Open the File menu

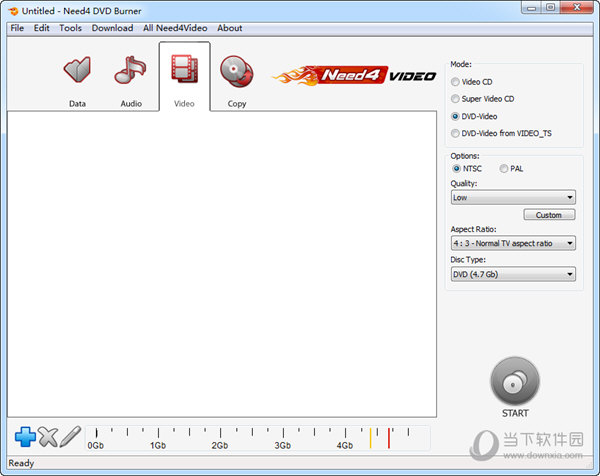[x=17, y=28]
